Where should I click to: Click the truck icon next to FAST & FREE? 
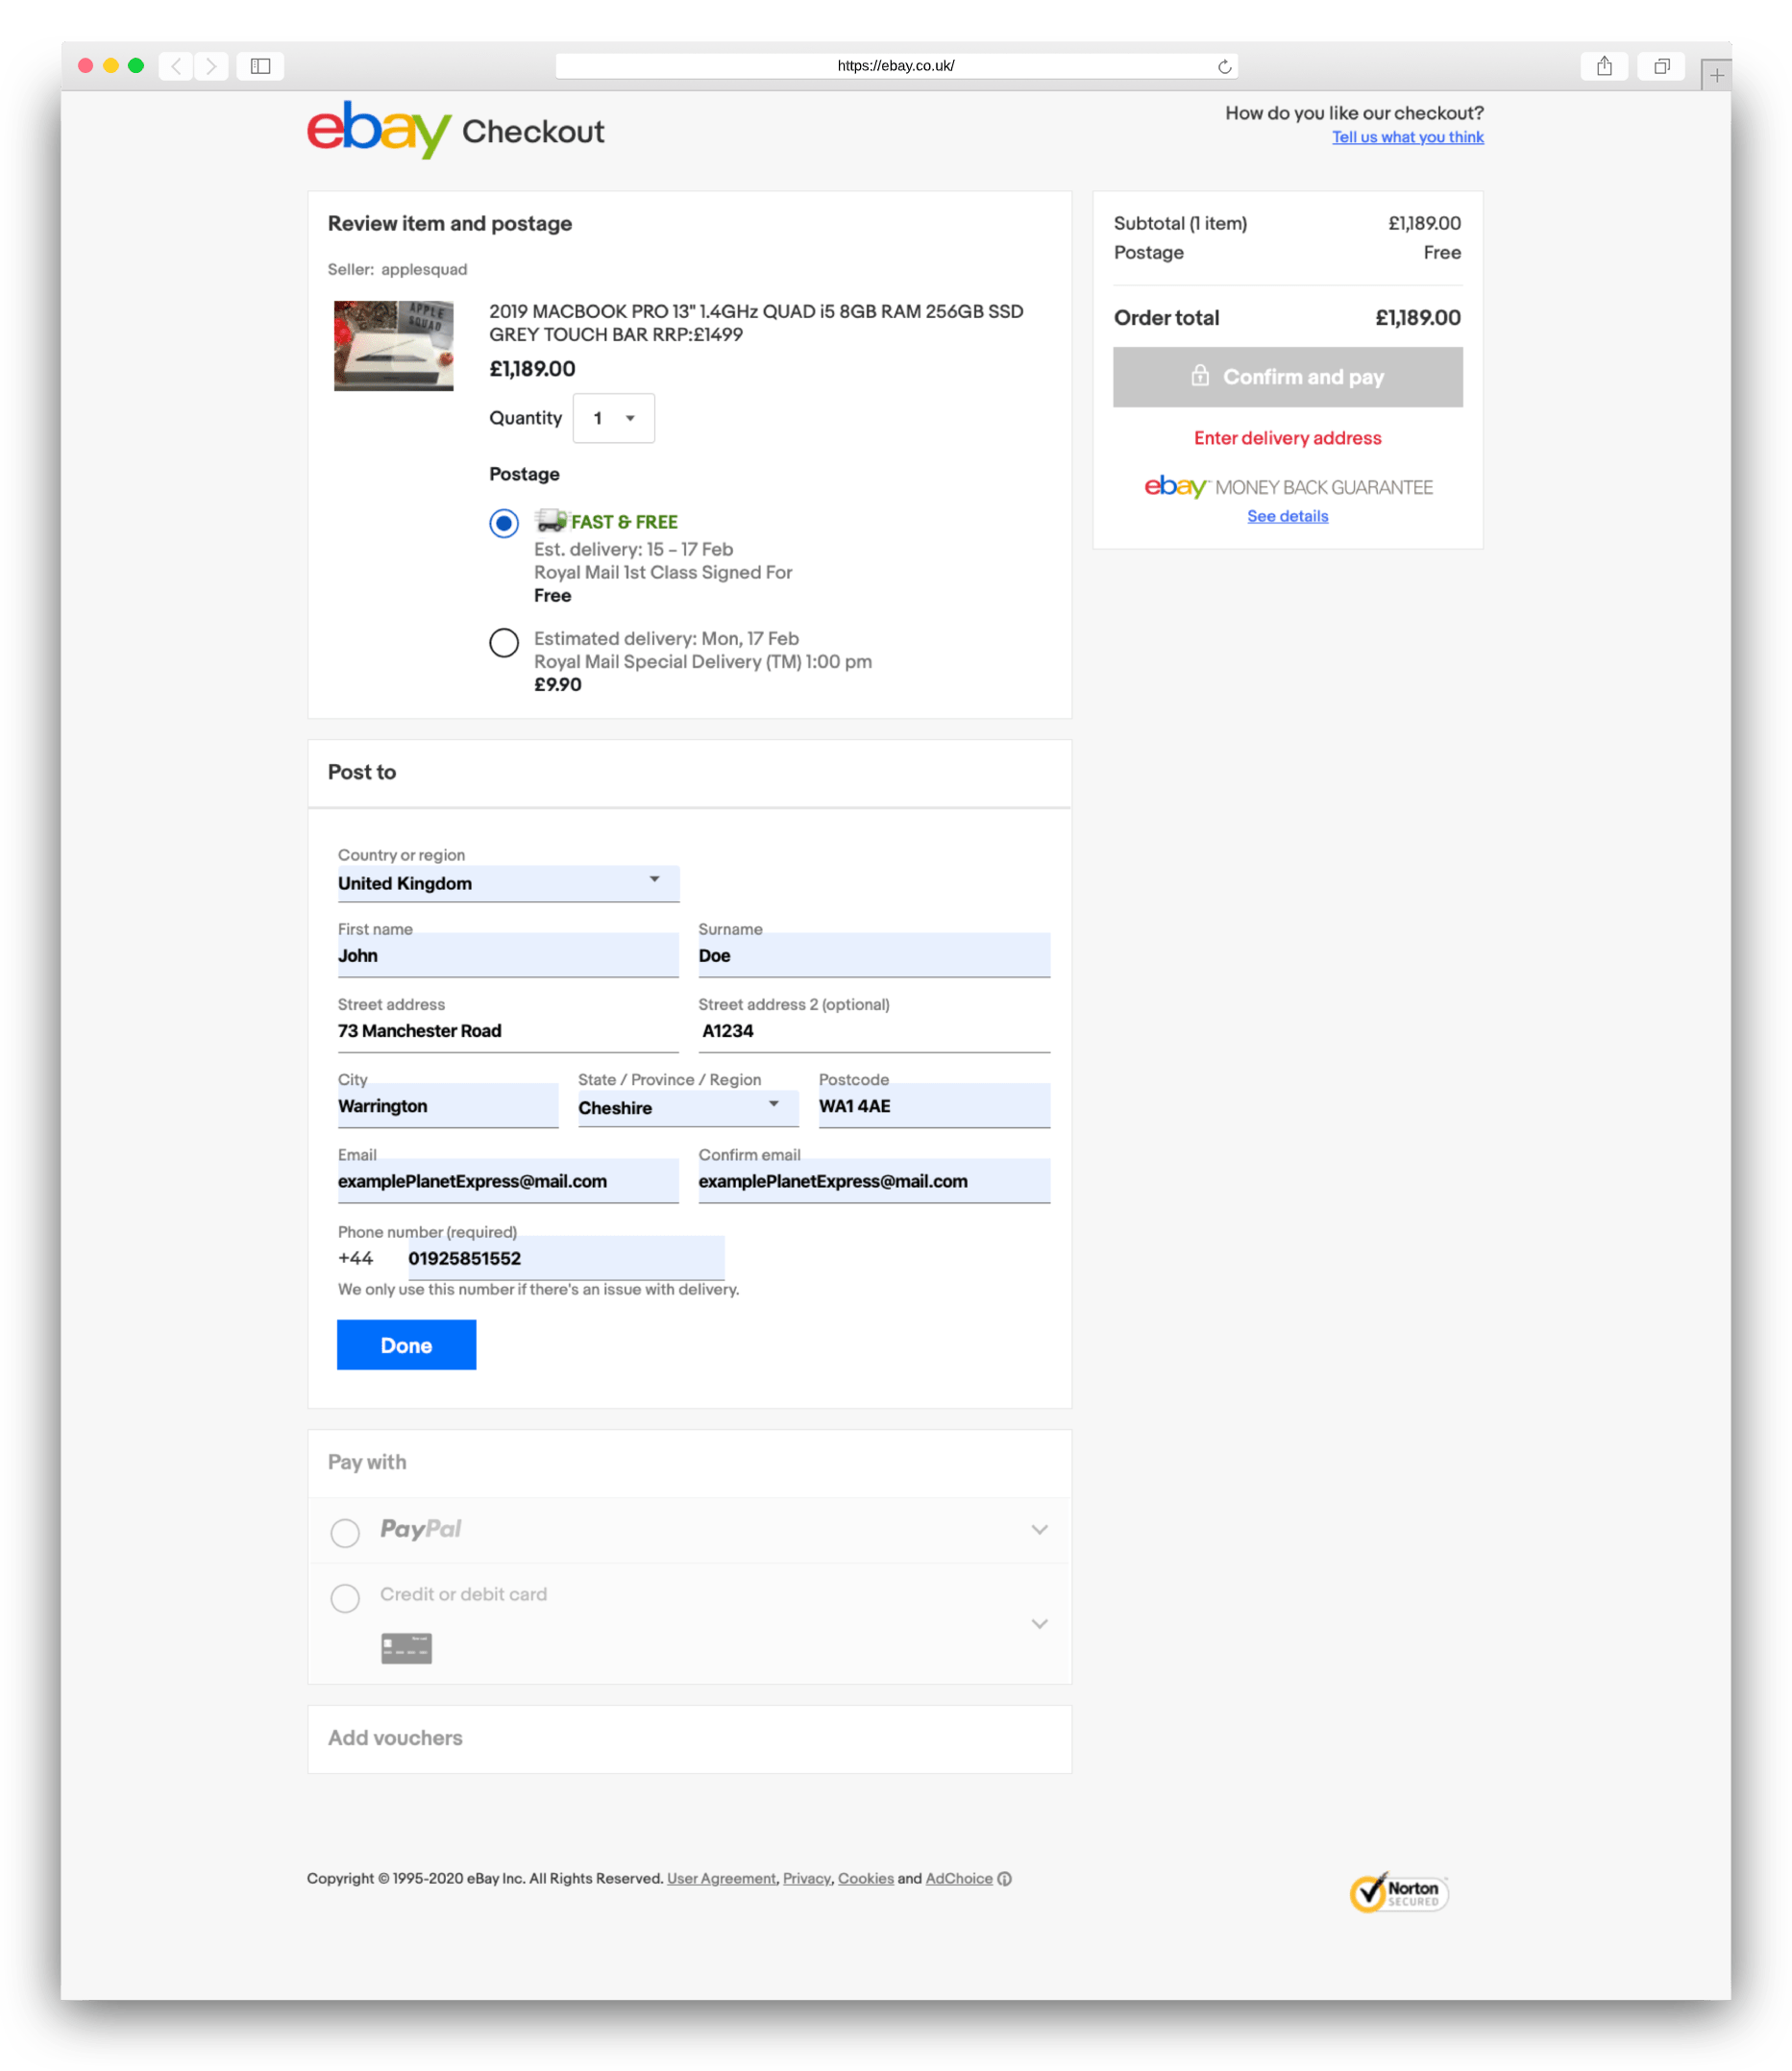[x=549, y=521]
